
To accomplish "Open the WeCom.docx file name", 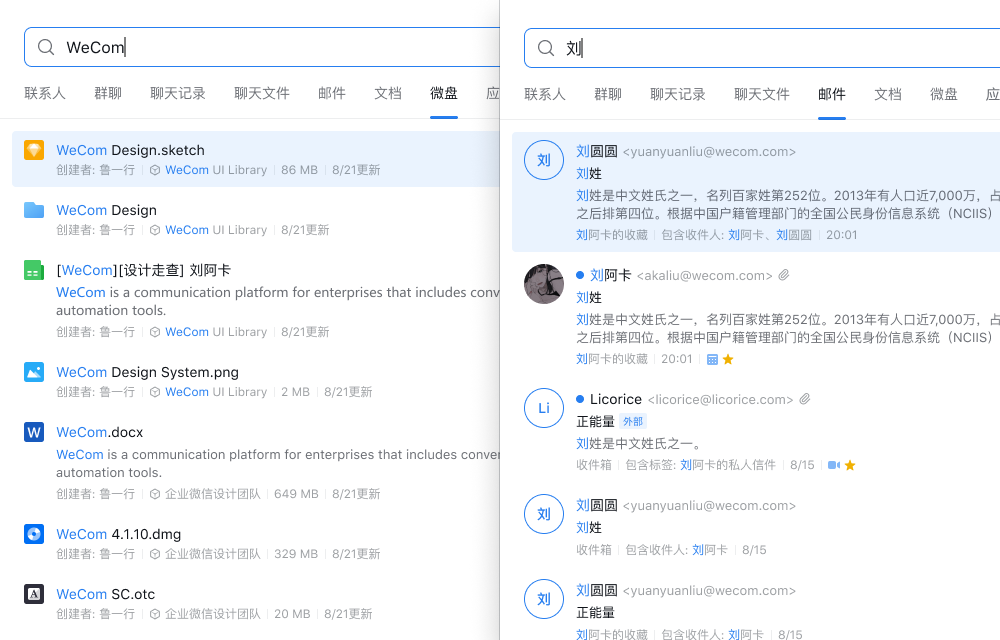I will click(x=99, y=432).
